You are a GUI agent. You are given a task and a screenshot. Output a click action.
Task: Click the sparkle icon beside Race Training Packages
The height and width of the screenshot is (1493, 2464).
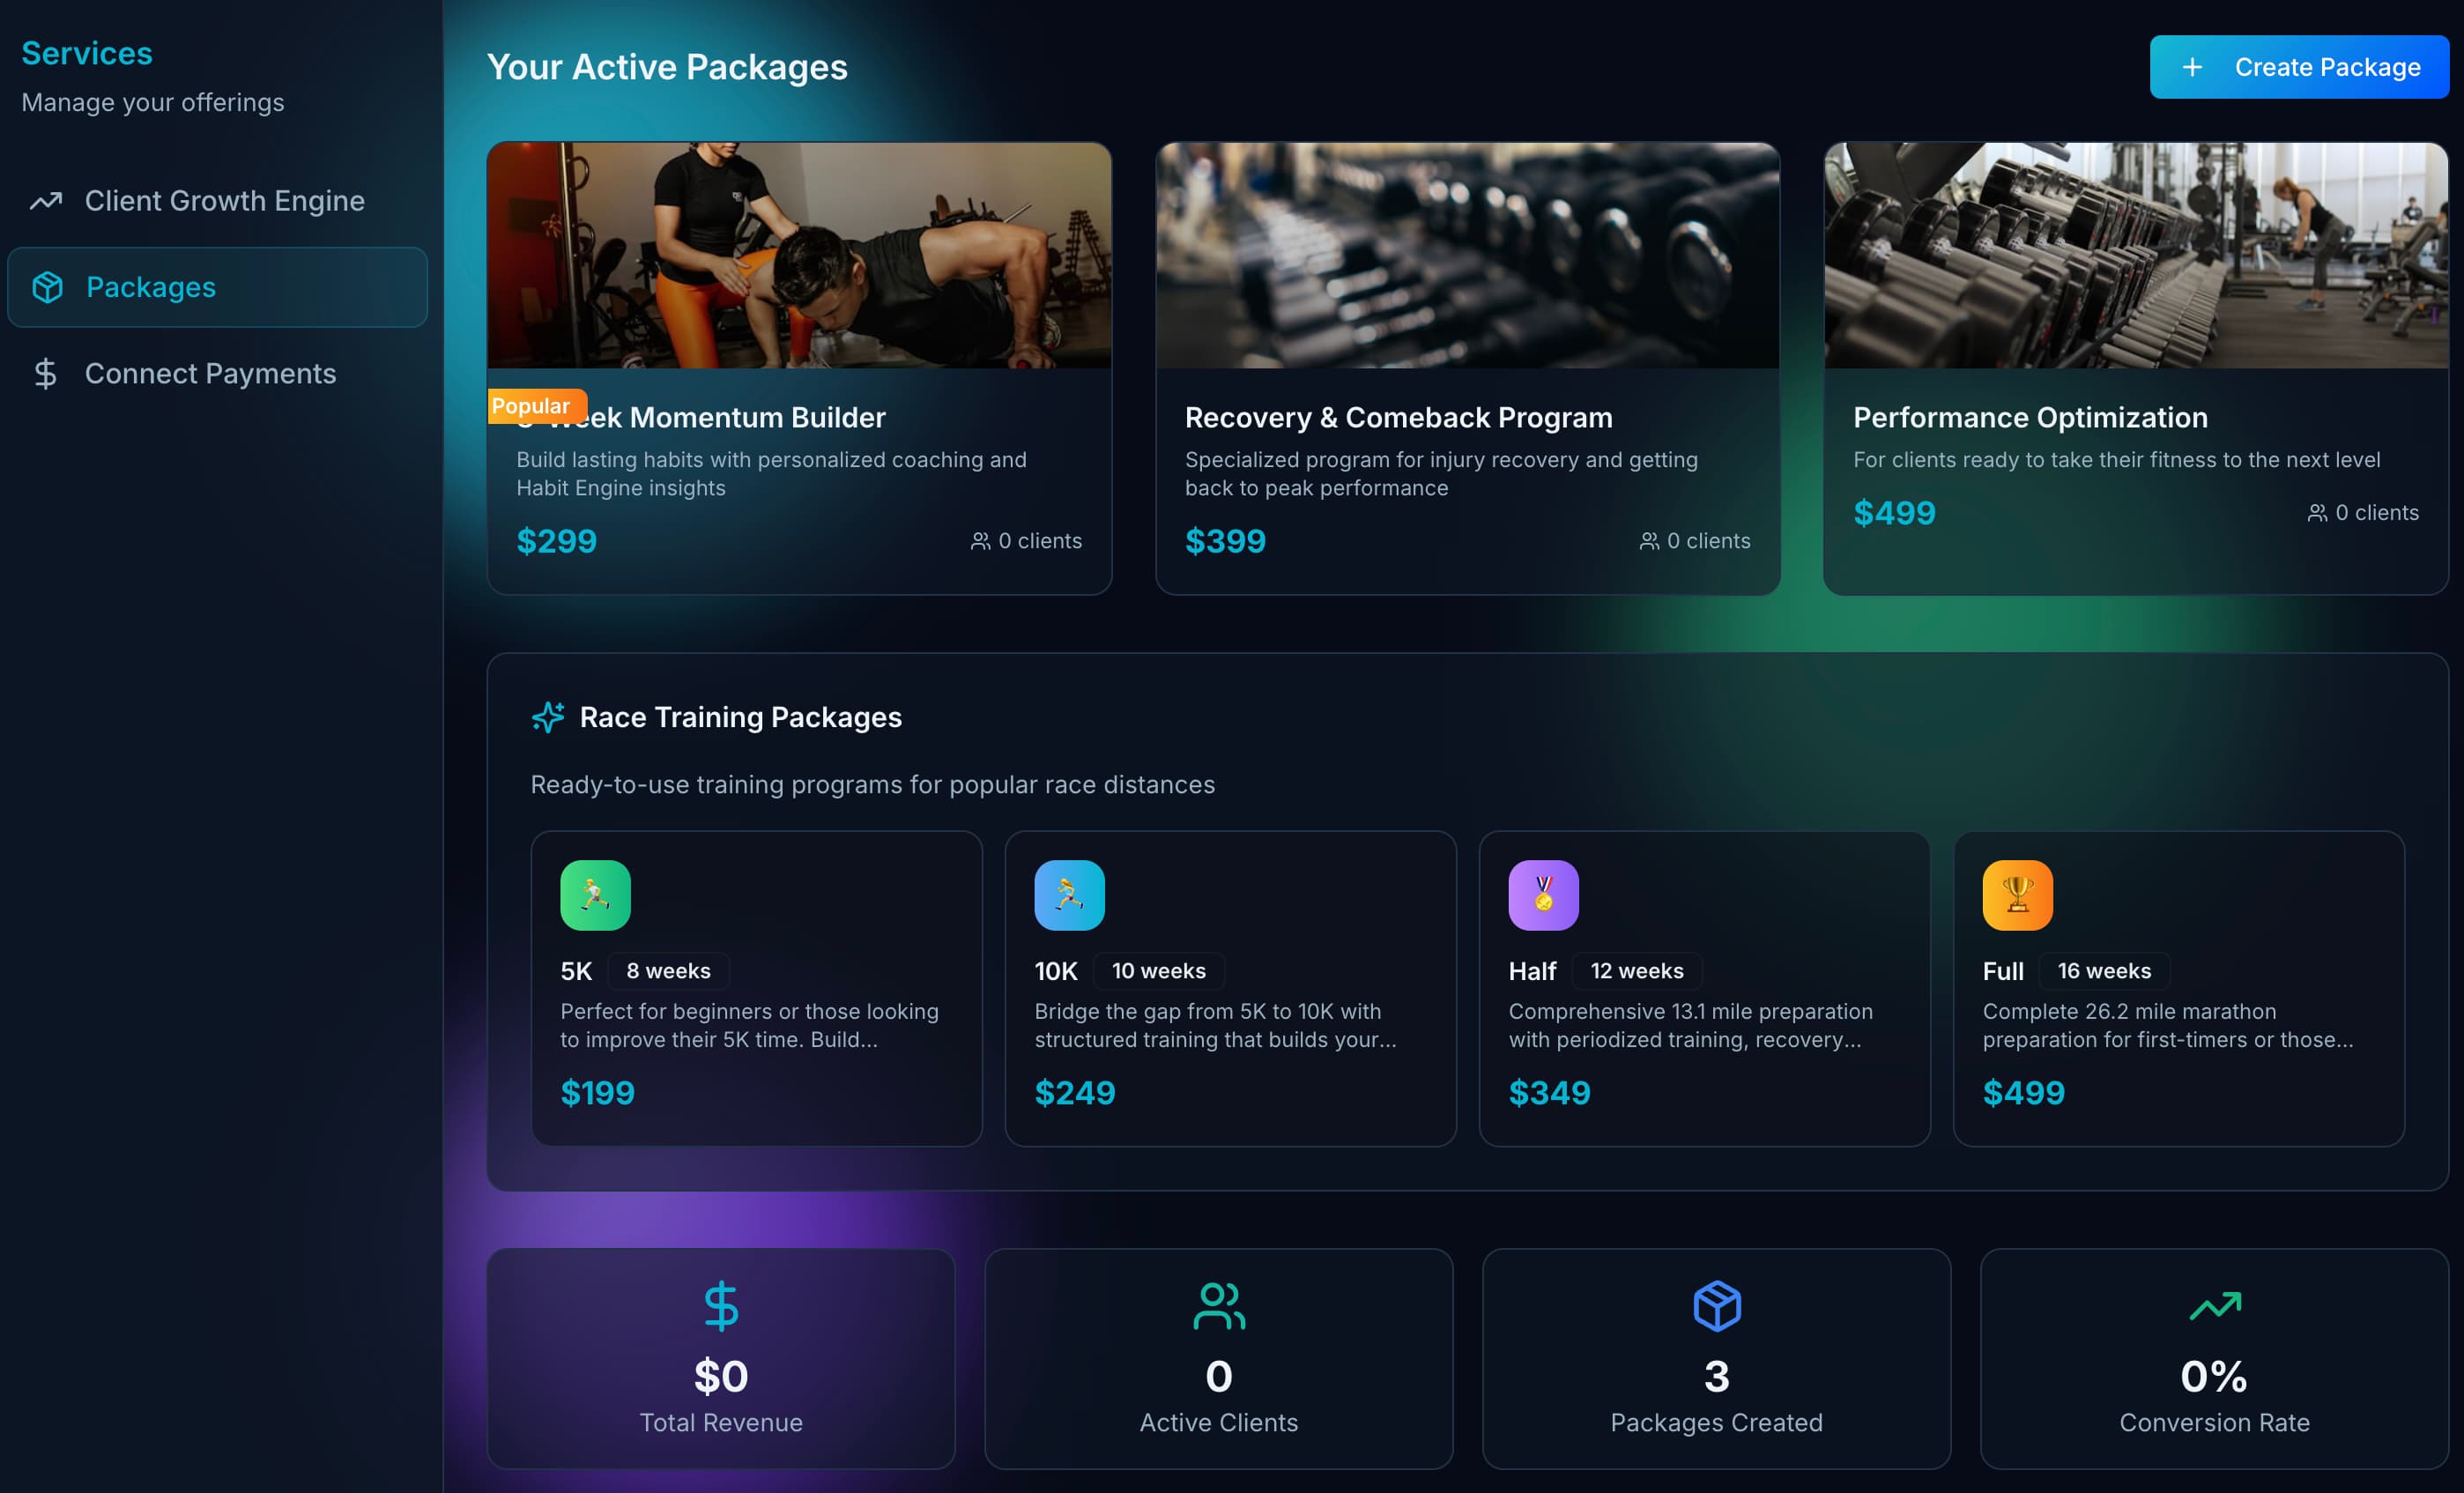tap(548, 717)
